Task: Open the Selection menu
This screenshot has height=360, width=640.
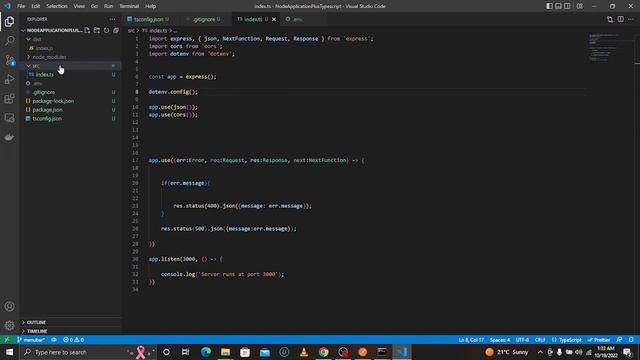Action: [57, 6]
